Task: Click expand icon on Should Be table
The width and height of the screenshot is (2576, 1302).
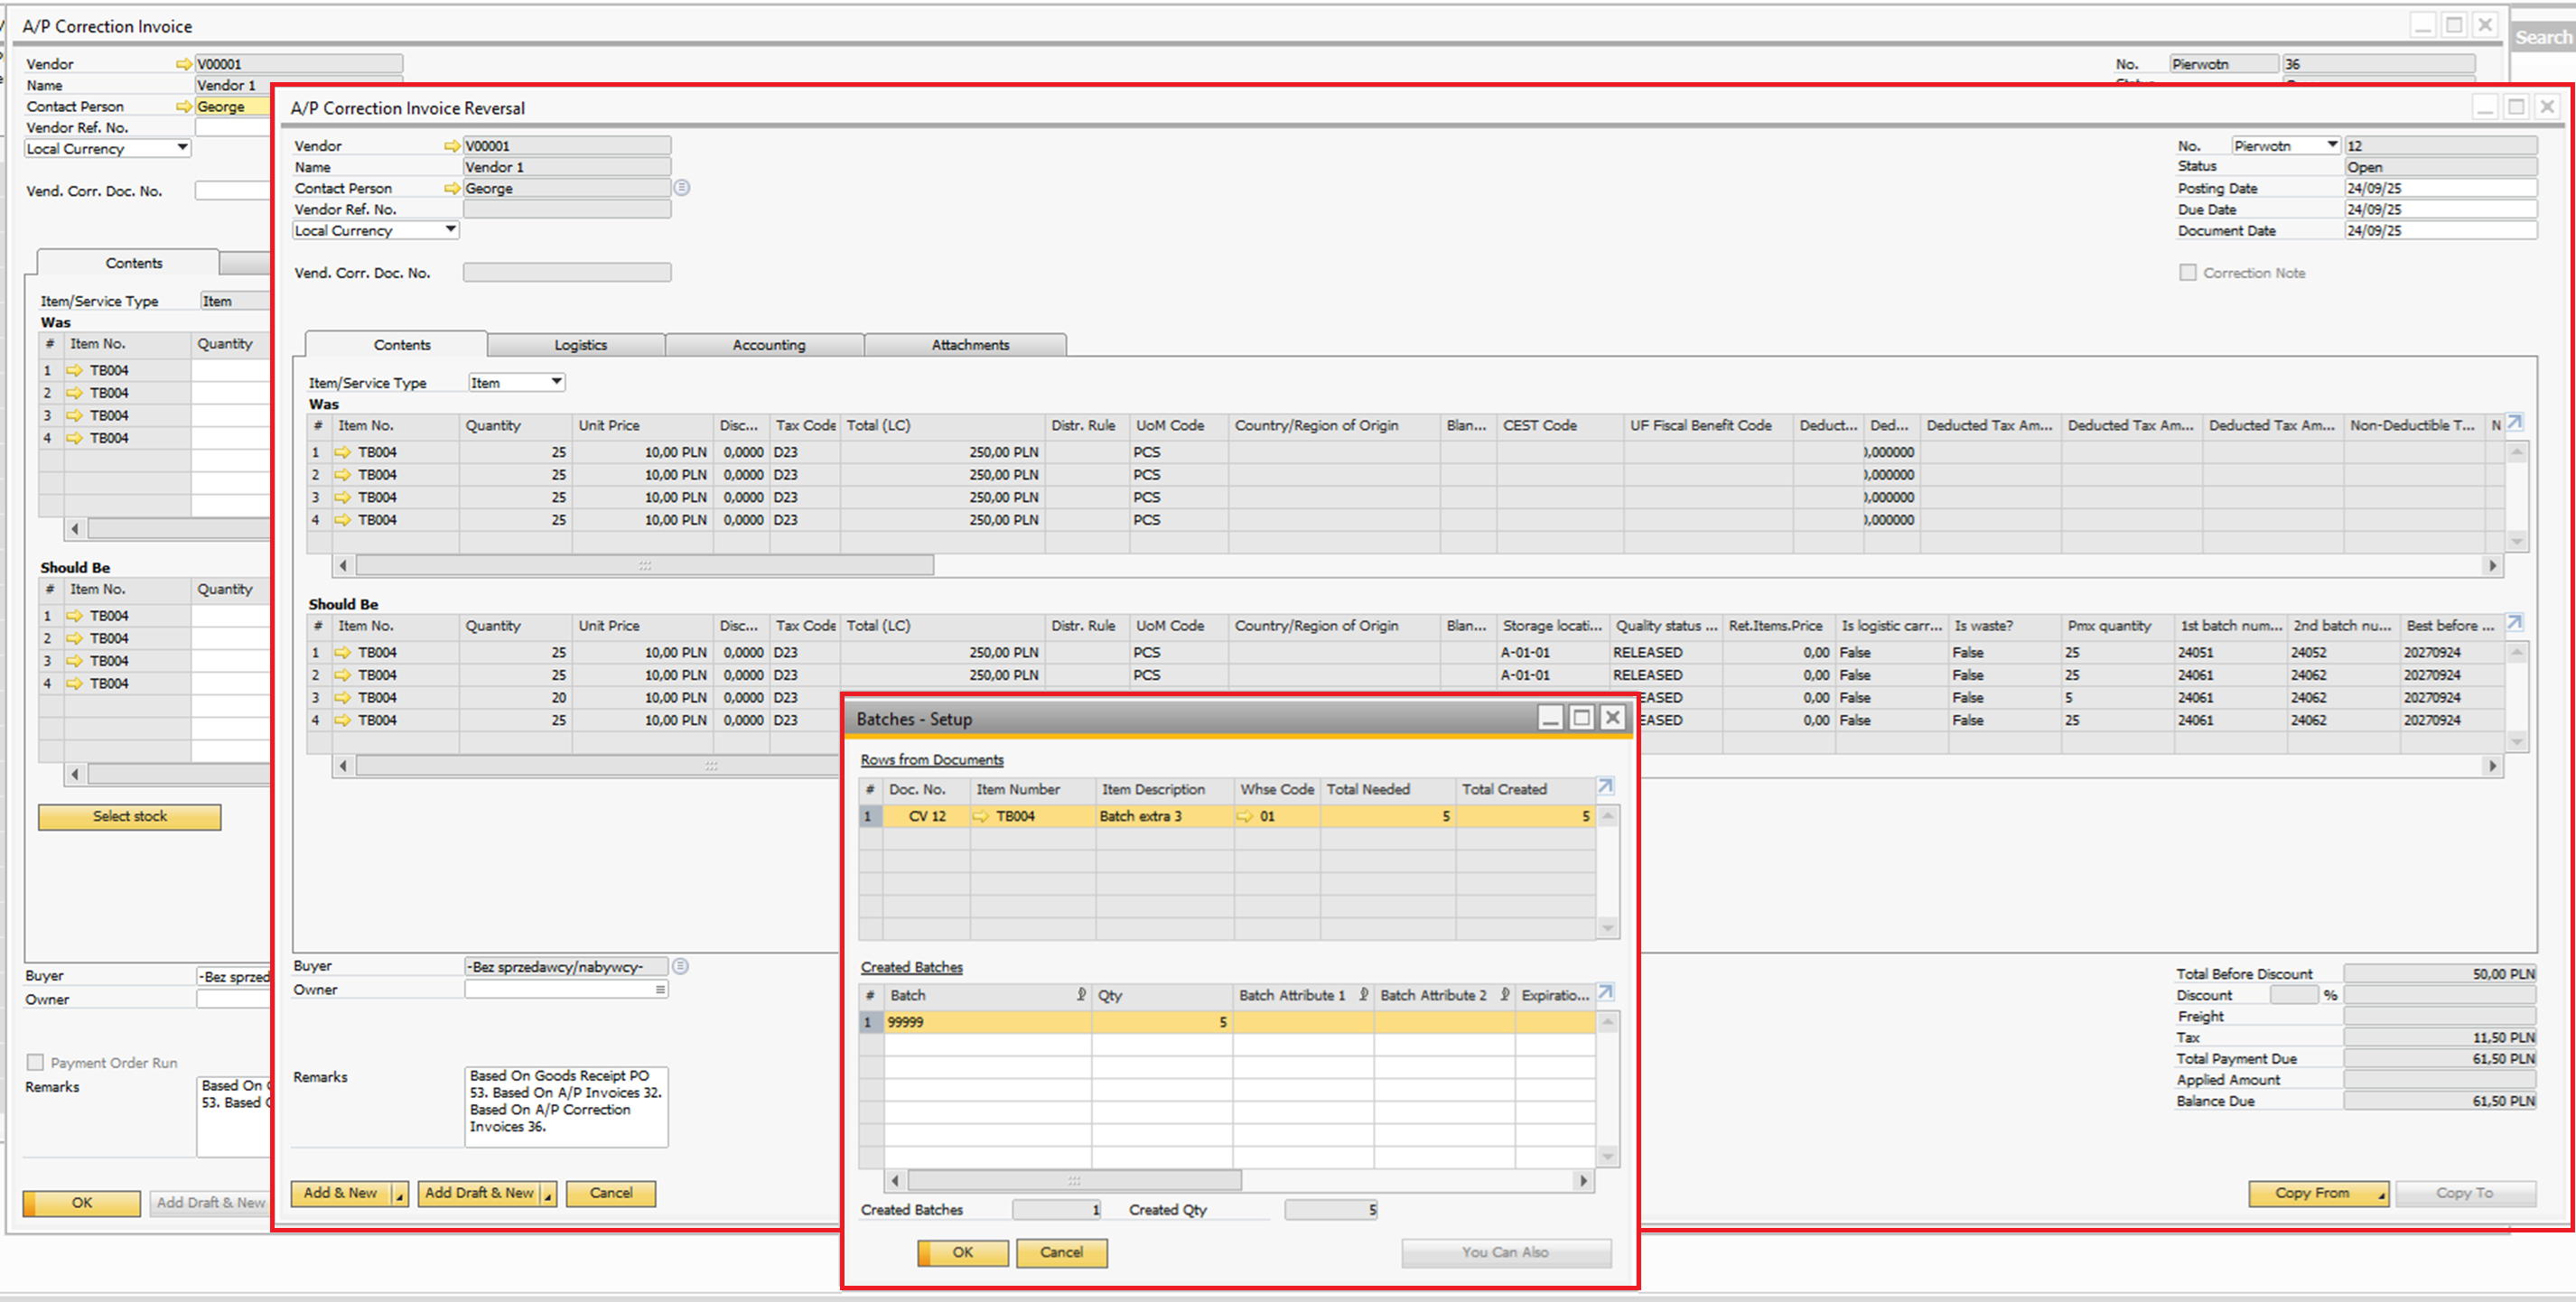Action: coord(2514,623)
